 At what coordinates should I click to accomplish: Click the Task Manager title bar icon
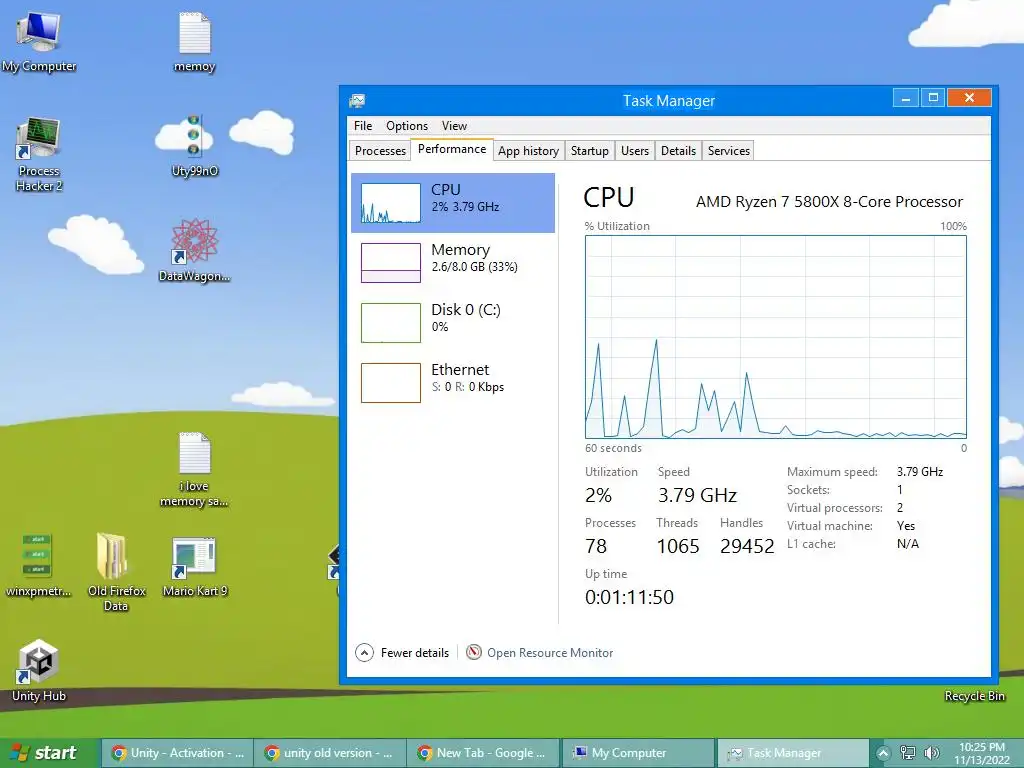(x=357, y=101)
